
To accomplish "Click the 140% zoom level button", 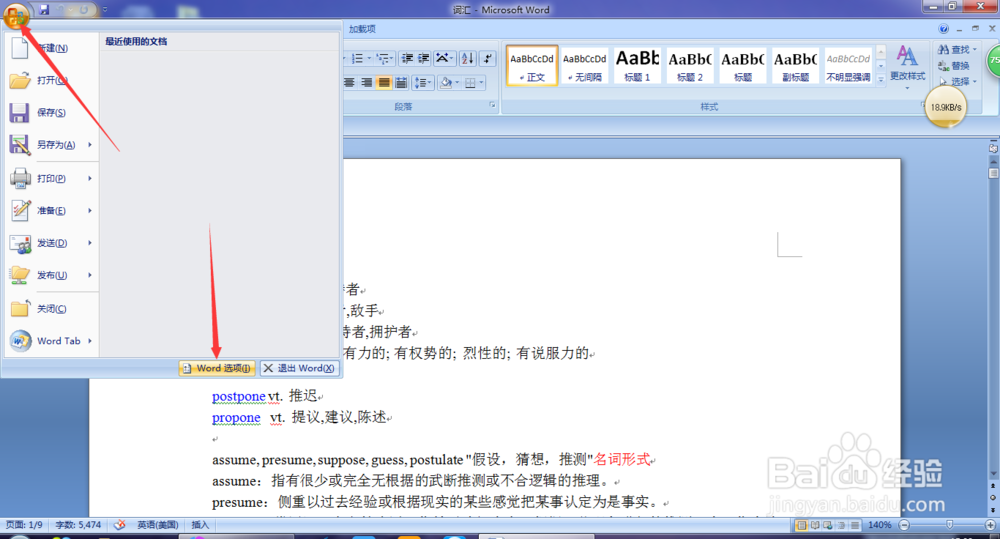I will (x=879, y=525).
